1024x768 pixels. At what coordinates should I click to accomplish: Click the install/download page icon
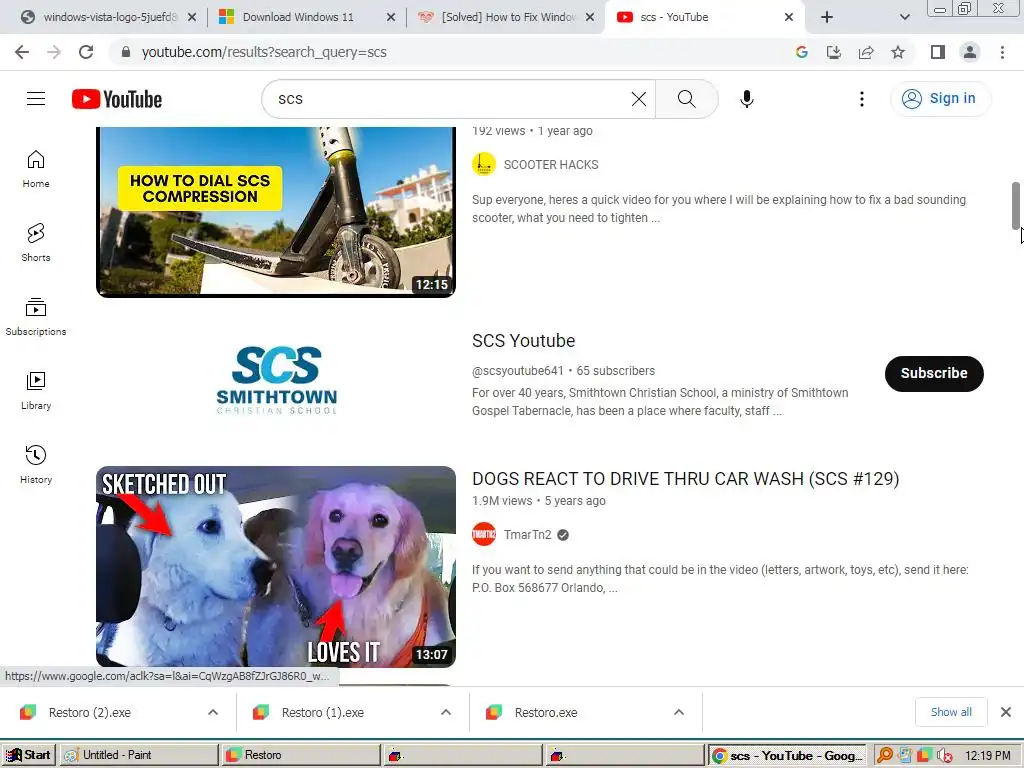tap(834, 52)
